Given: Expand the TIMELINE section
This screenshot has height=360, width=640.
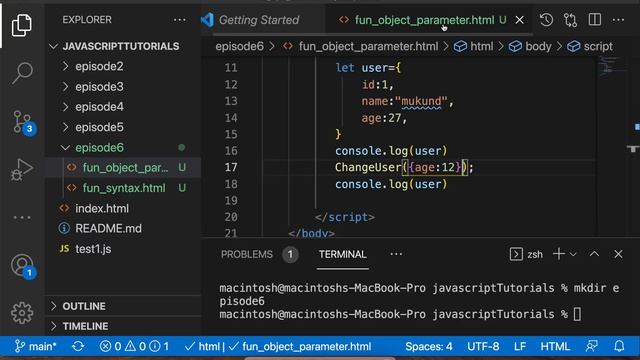Looking at the screenshot, I should [x=85, y=326].
